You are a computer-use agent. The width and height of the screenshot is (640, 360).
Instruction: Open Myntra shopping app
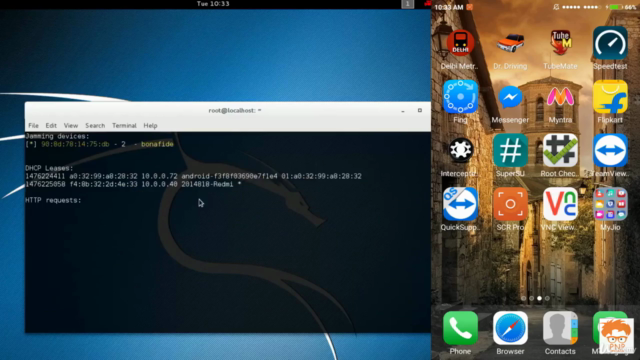pyautogui.click(x=560, y=97)
